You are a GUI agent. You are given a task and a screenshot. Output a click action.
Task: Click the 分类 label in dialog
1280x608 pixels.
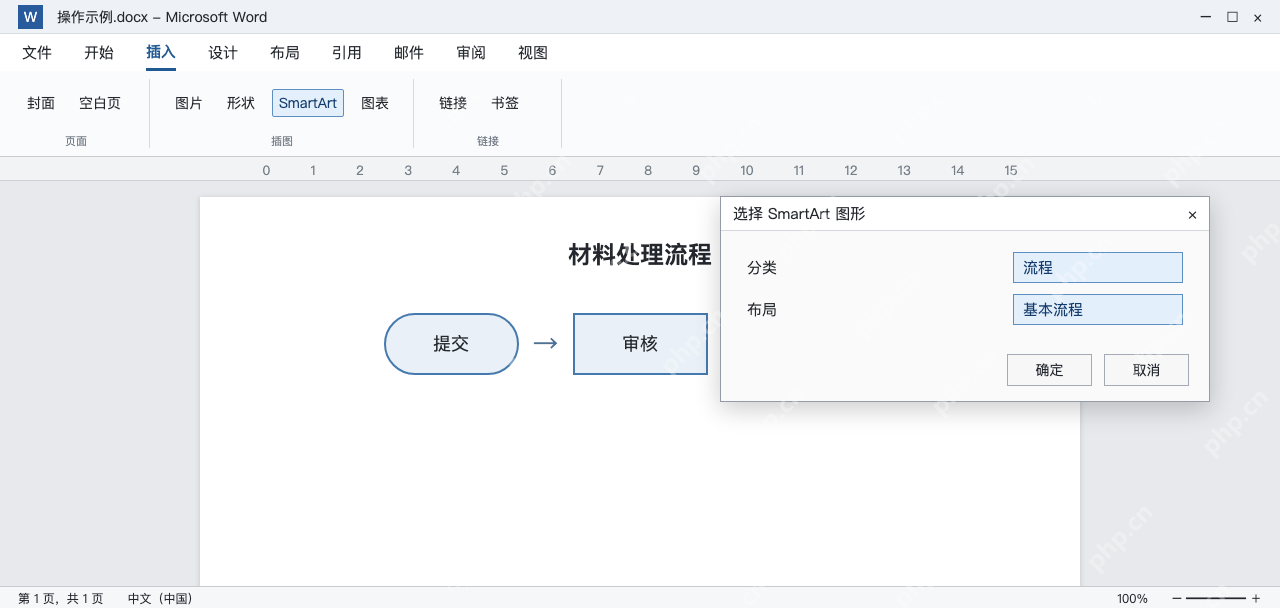click(762, 268)
